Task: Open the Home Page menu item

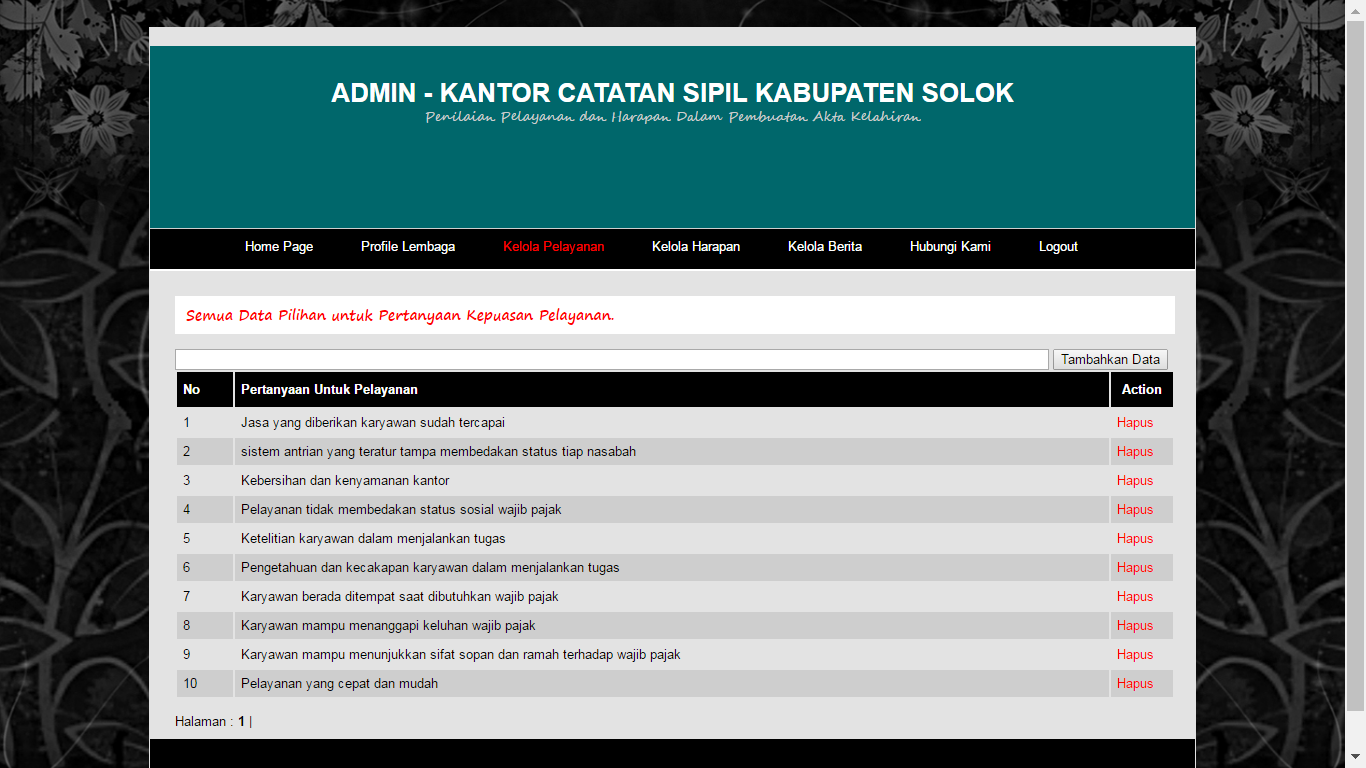Action: point(279,247)
